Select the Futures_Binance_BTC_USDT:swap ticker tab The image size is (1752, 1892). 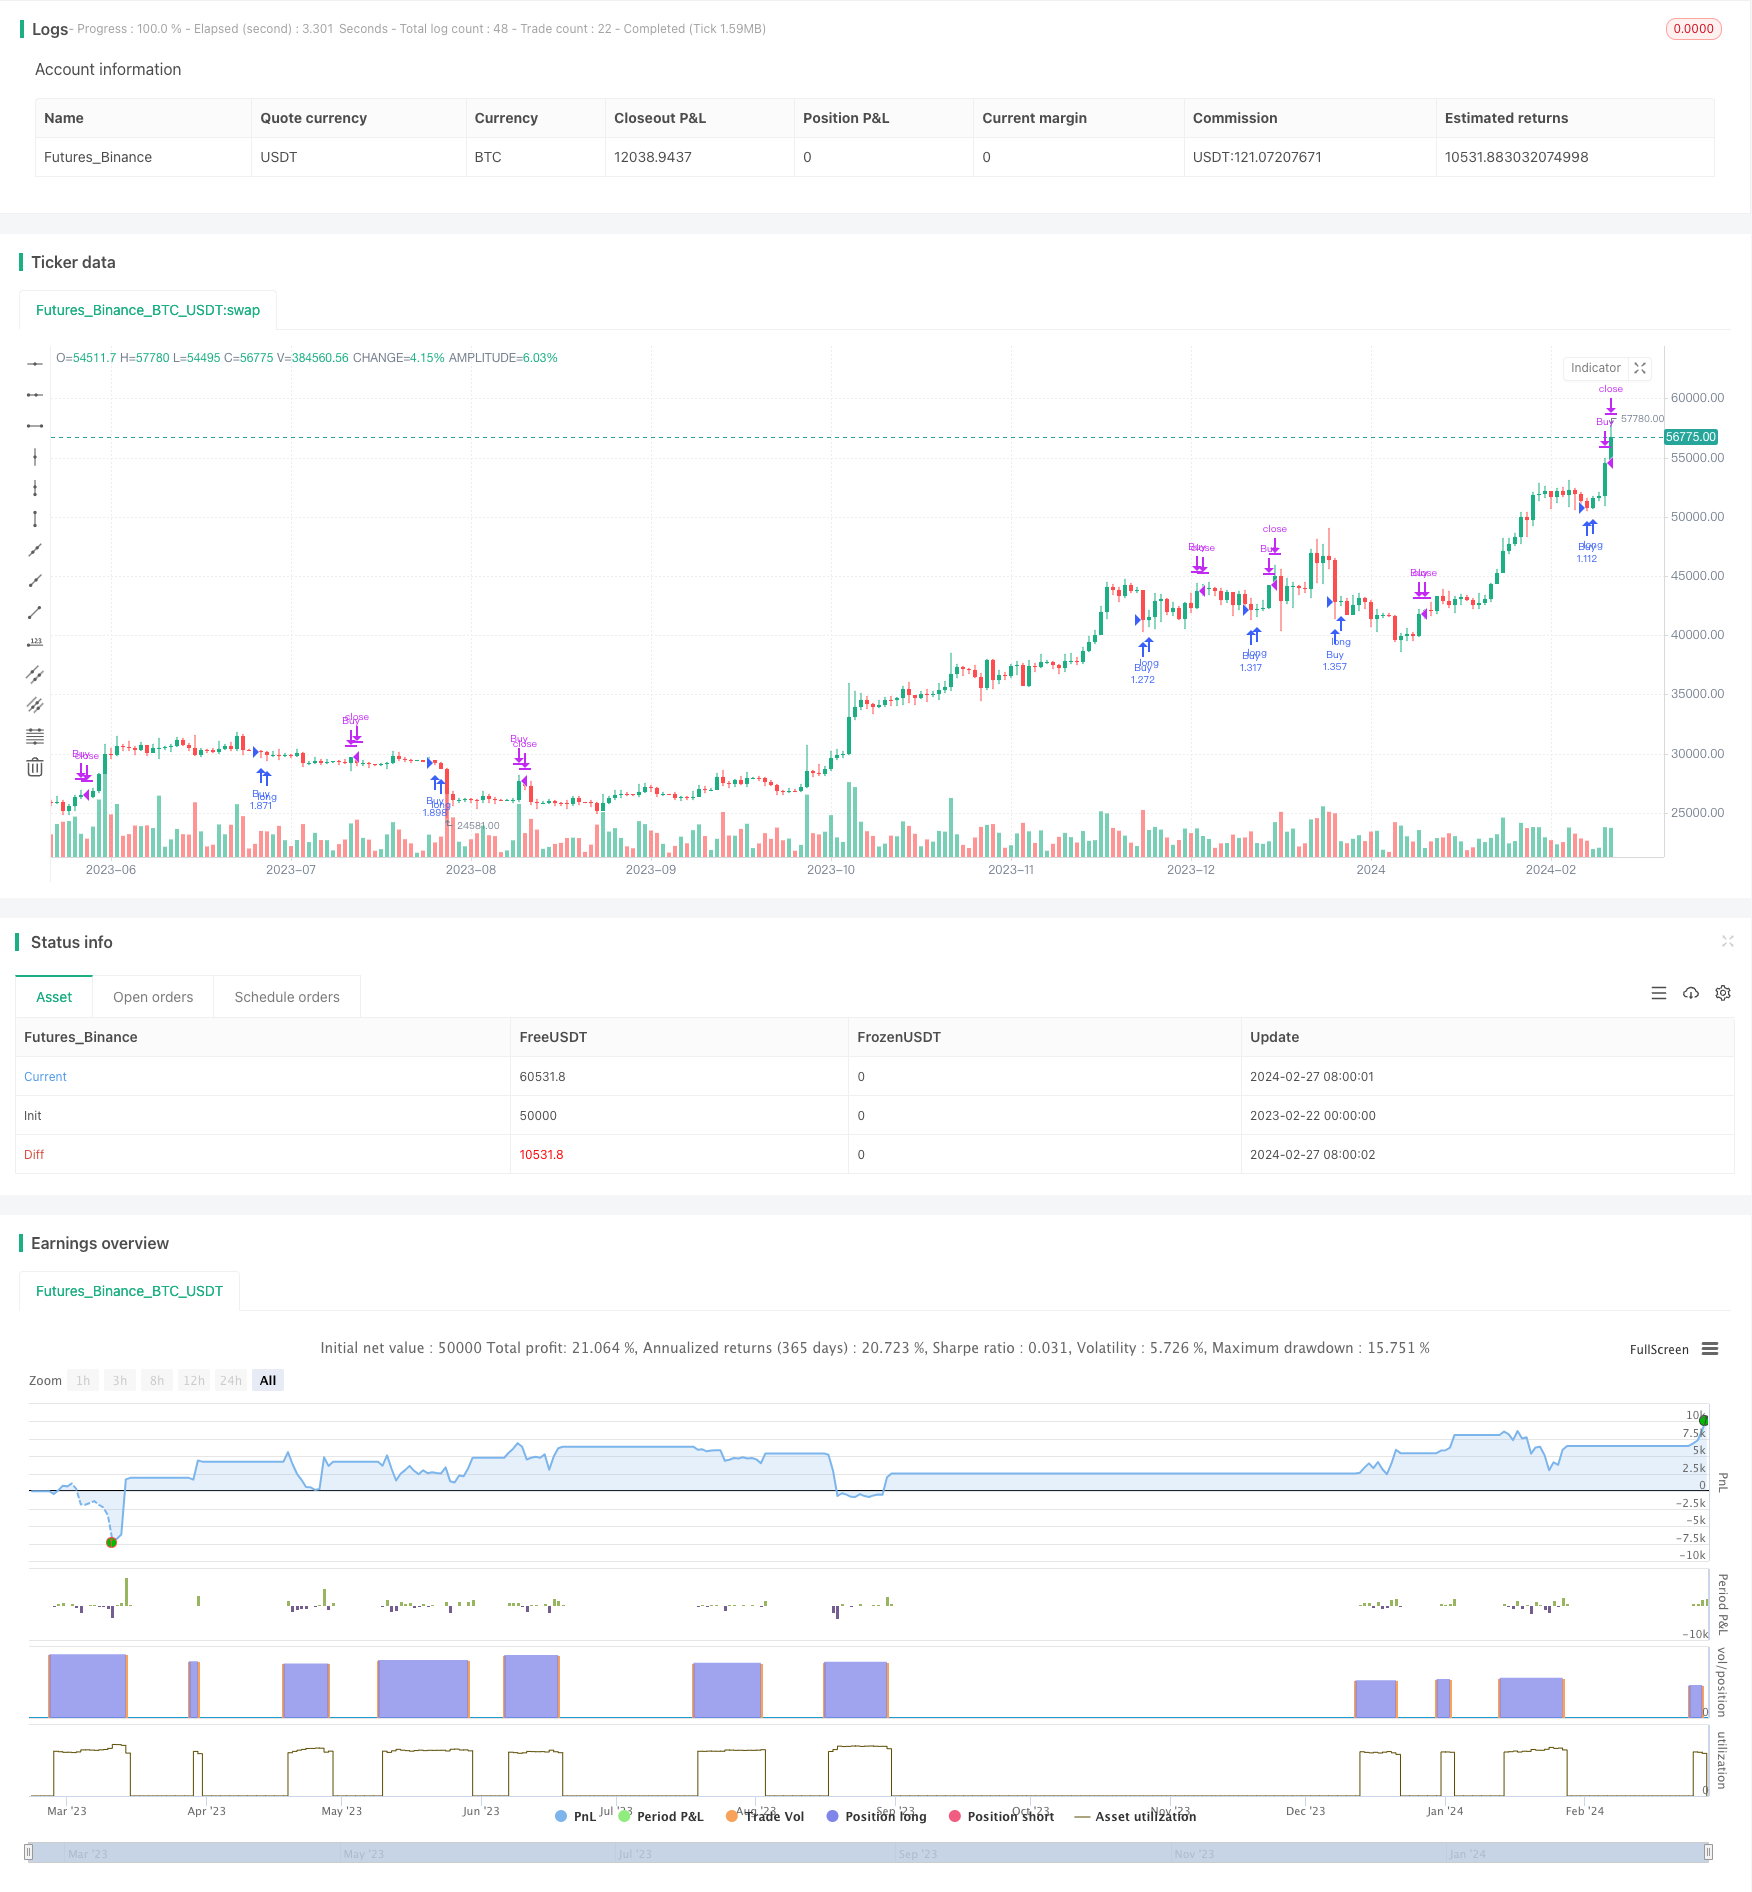[148, 310]
